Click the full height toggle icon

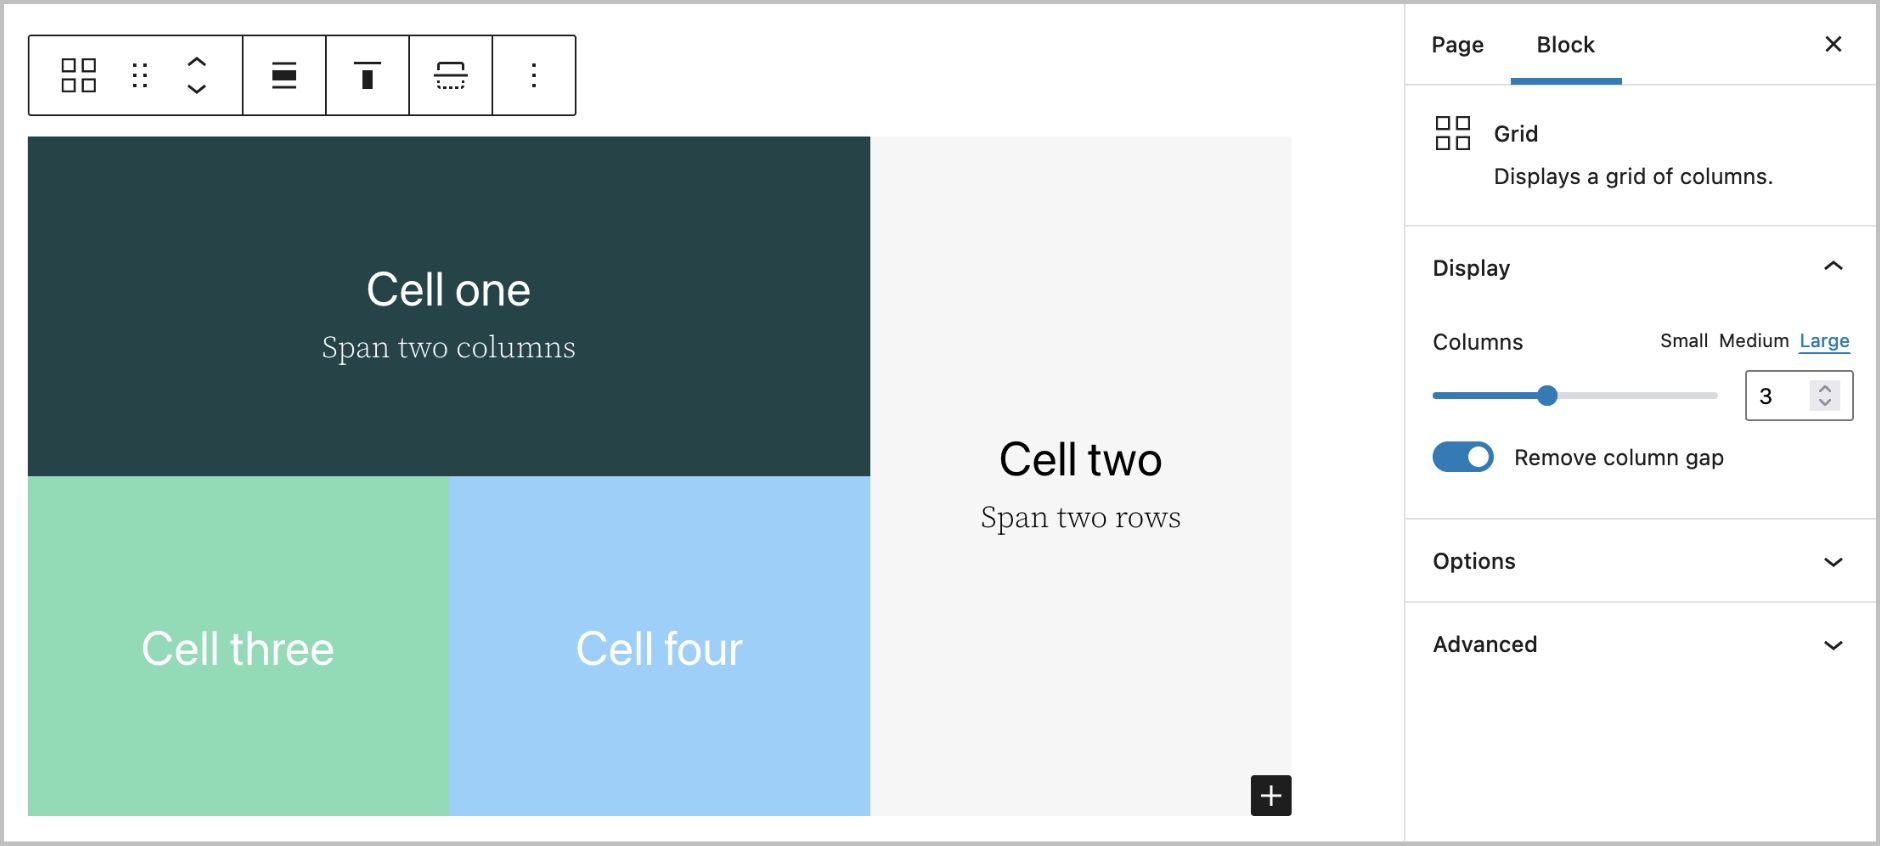[450, 75]
